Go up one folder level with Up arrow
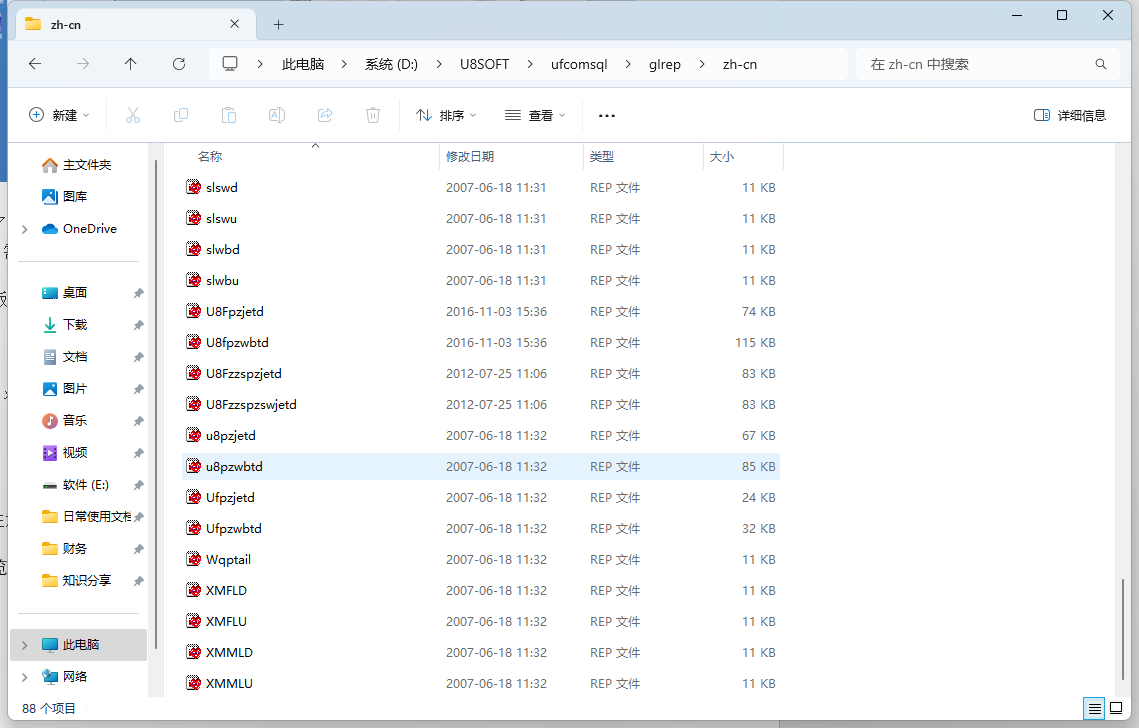The image size is (1139, 728). coord(131,64)
